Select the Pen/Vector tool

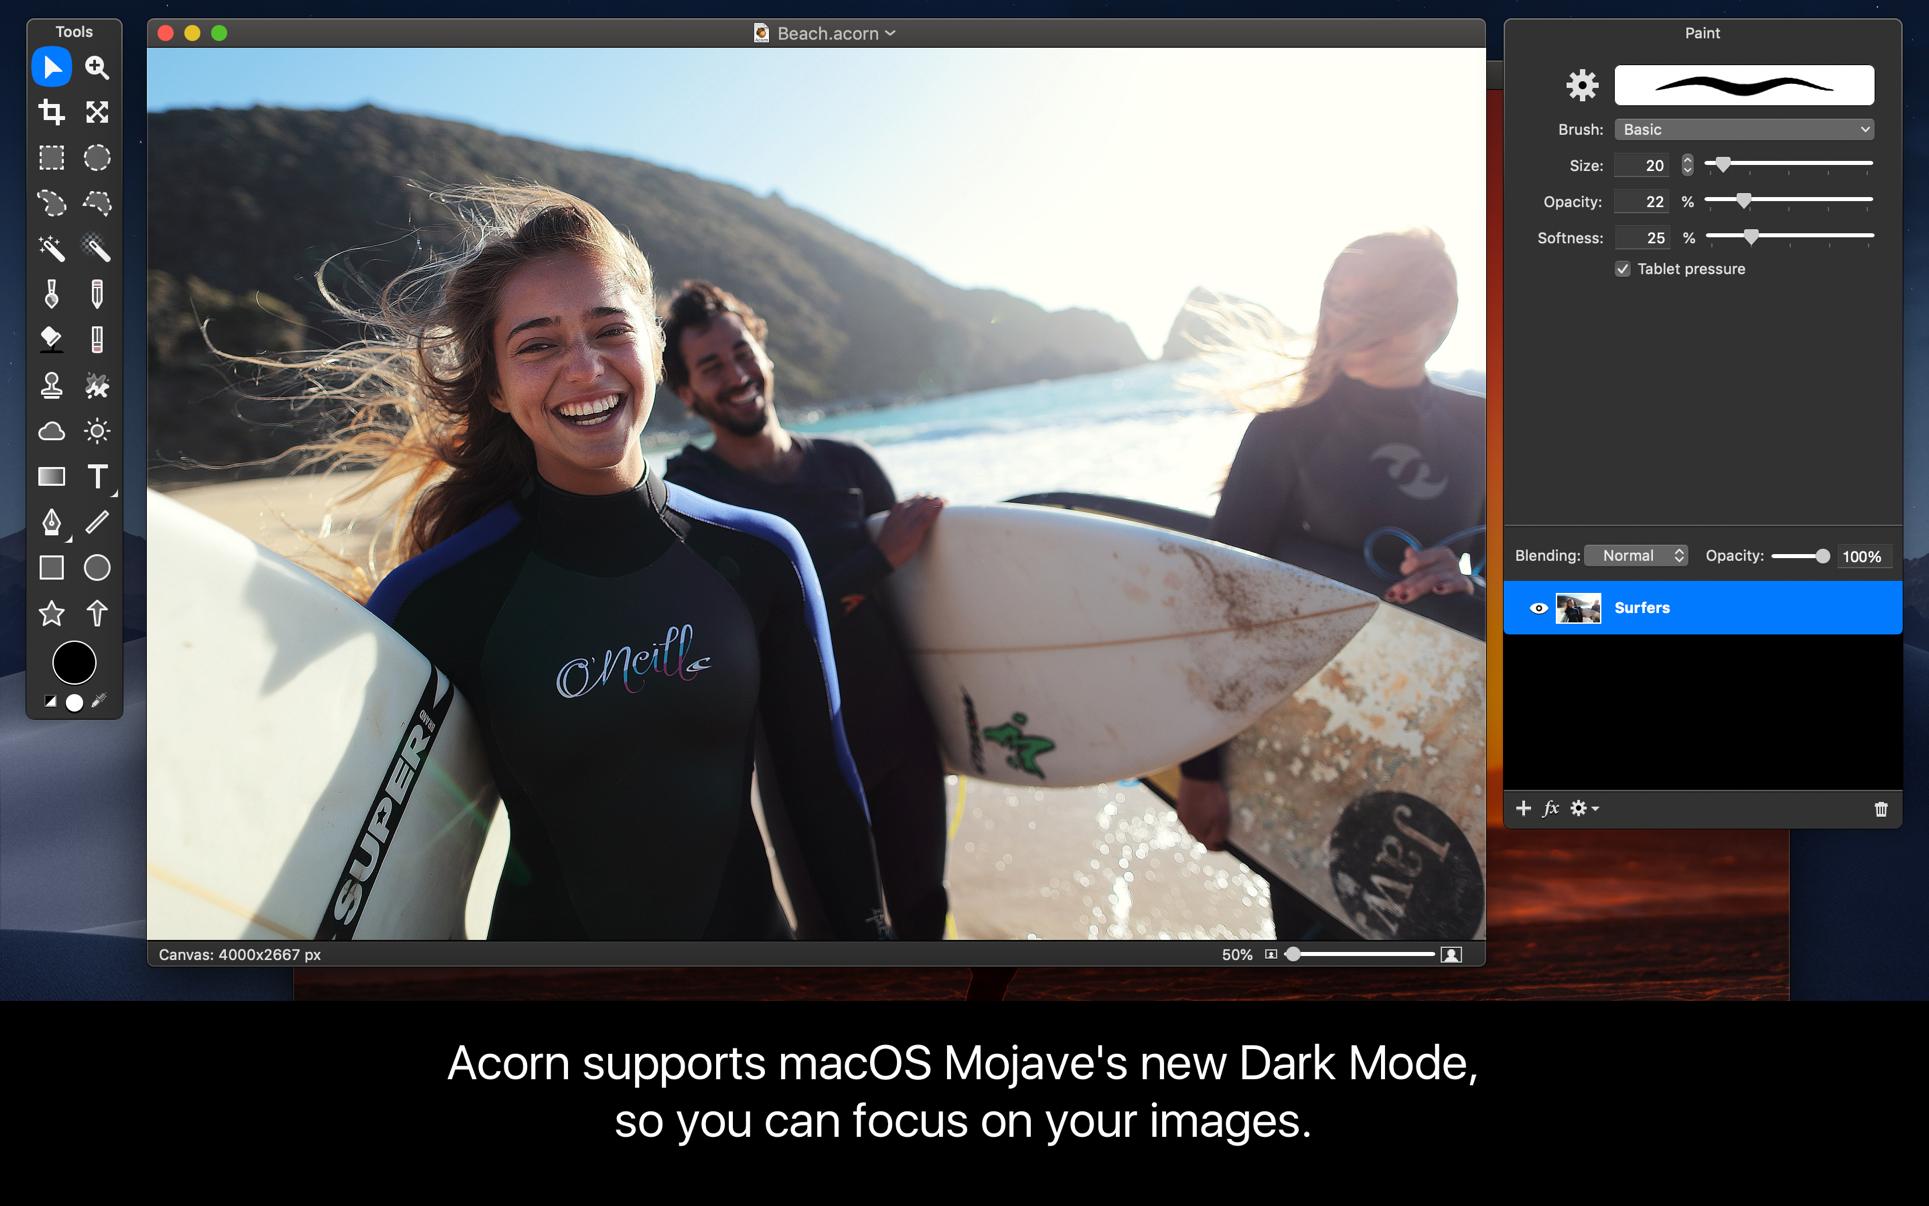[x=50, y=521]
